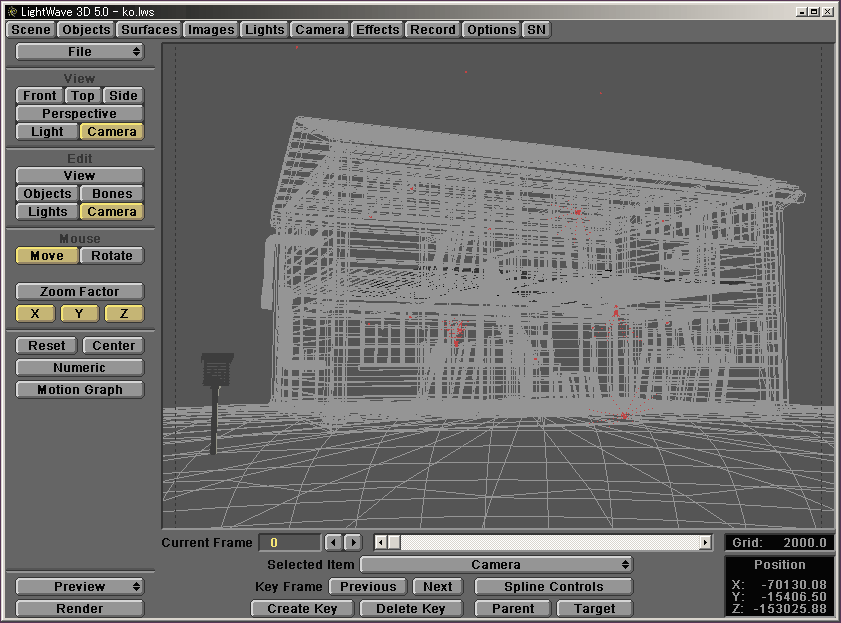Edit Lights instead of Camera
Image resolution: width=841 pixels, height=623 pixels.
(x=47, y=212)
